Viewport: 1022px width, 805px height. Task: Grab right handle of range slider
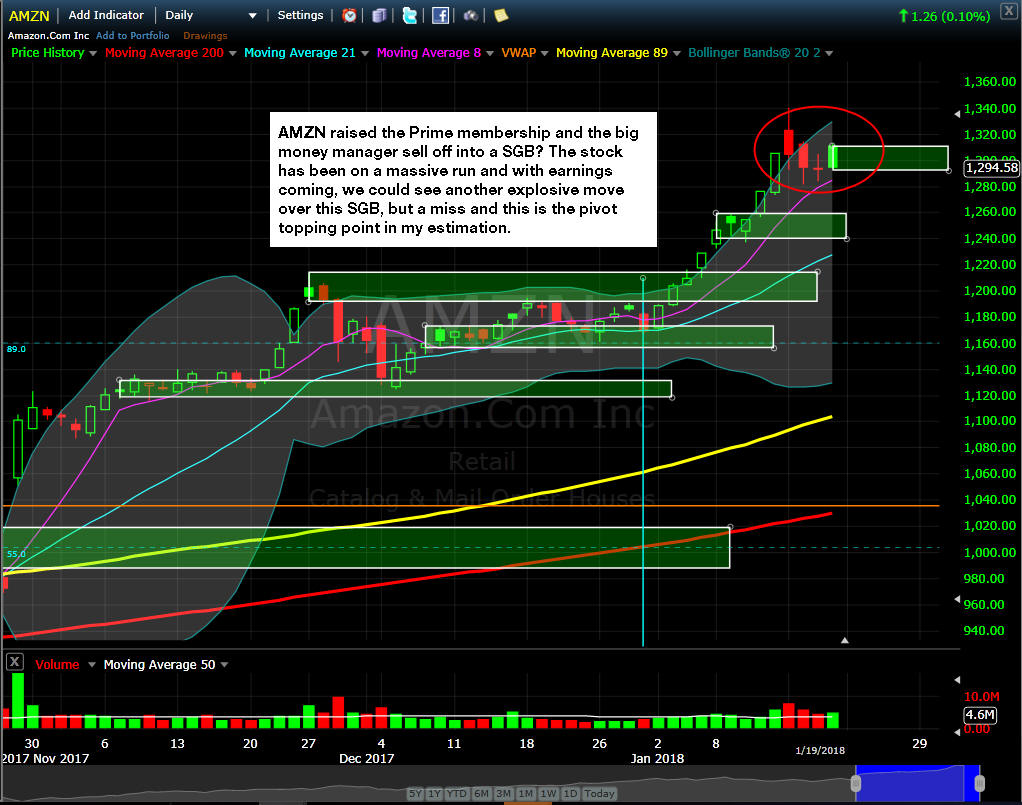(979, 783)
